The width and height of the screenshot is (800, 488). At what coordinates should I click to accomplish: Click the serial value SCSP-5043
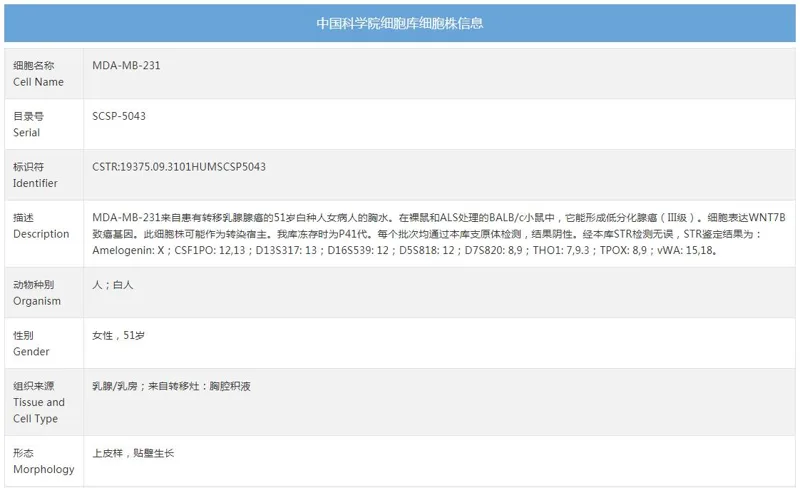pos(119,116)
